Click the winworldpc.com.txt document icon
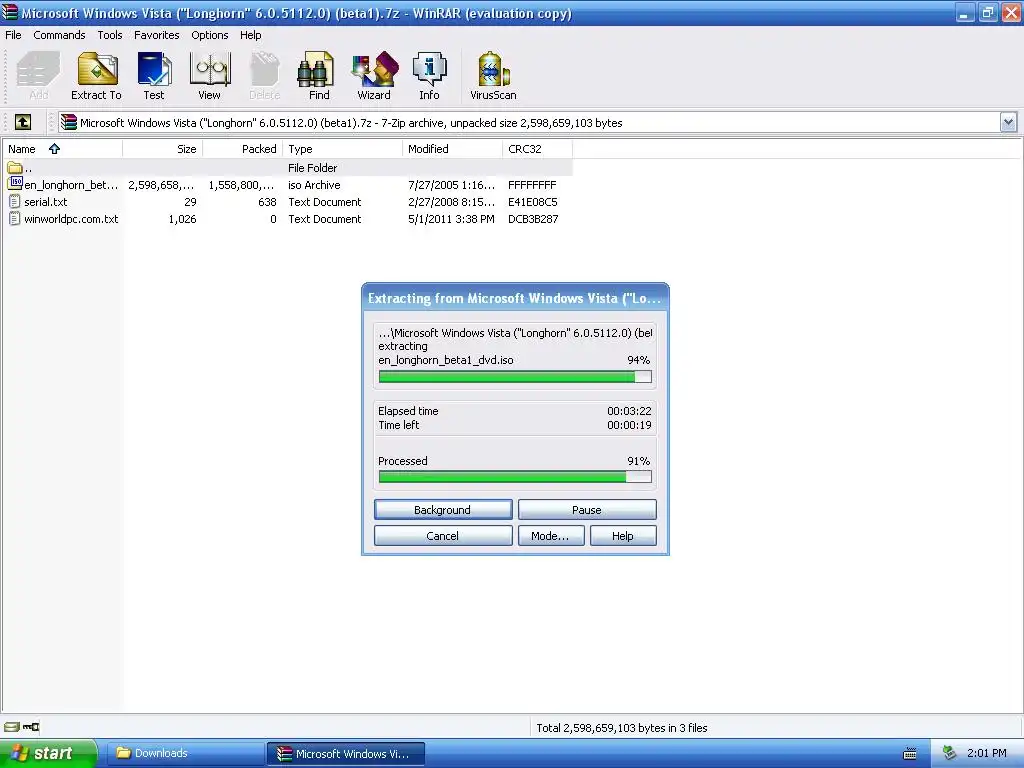The image size is (1024, 768). 14,219
